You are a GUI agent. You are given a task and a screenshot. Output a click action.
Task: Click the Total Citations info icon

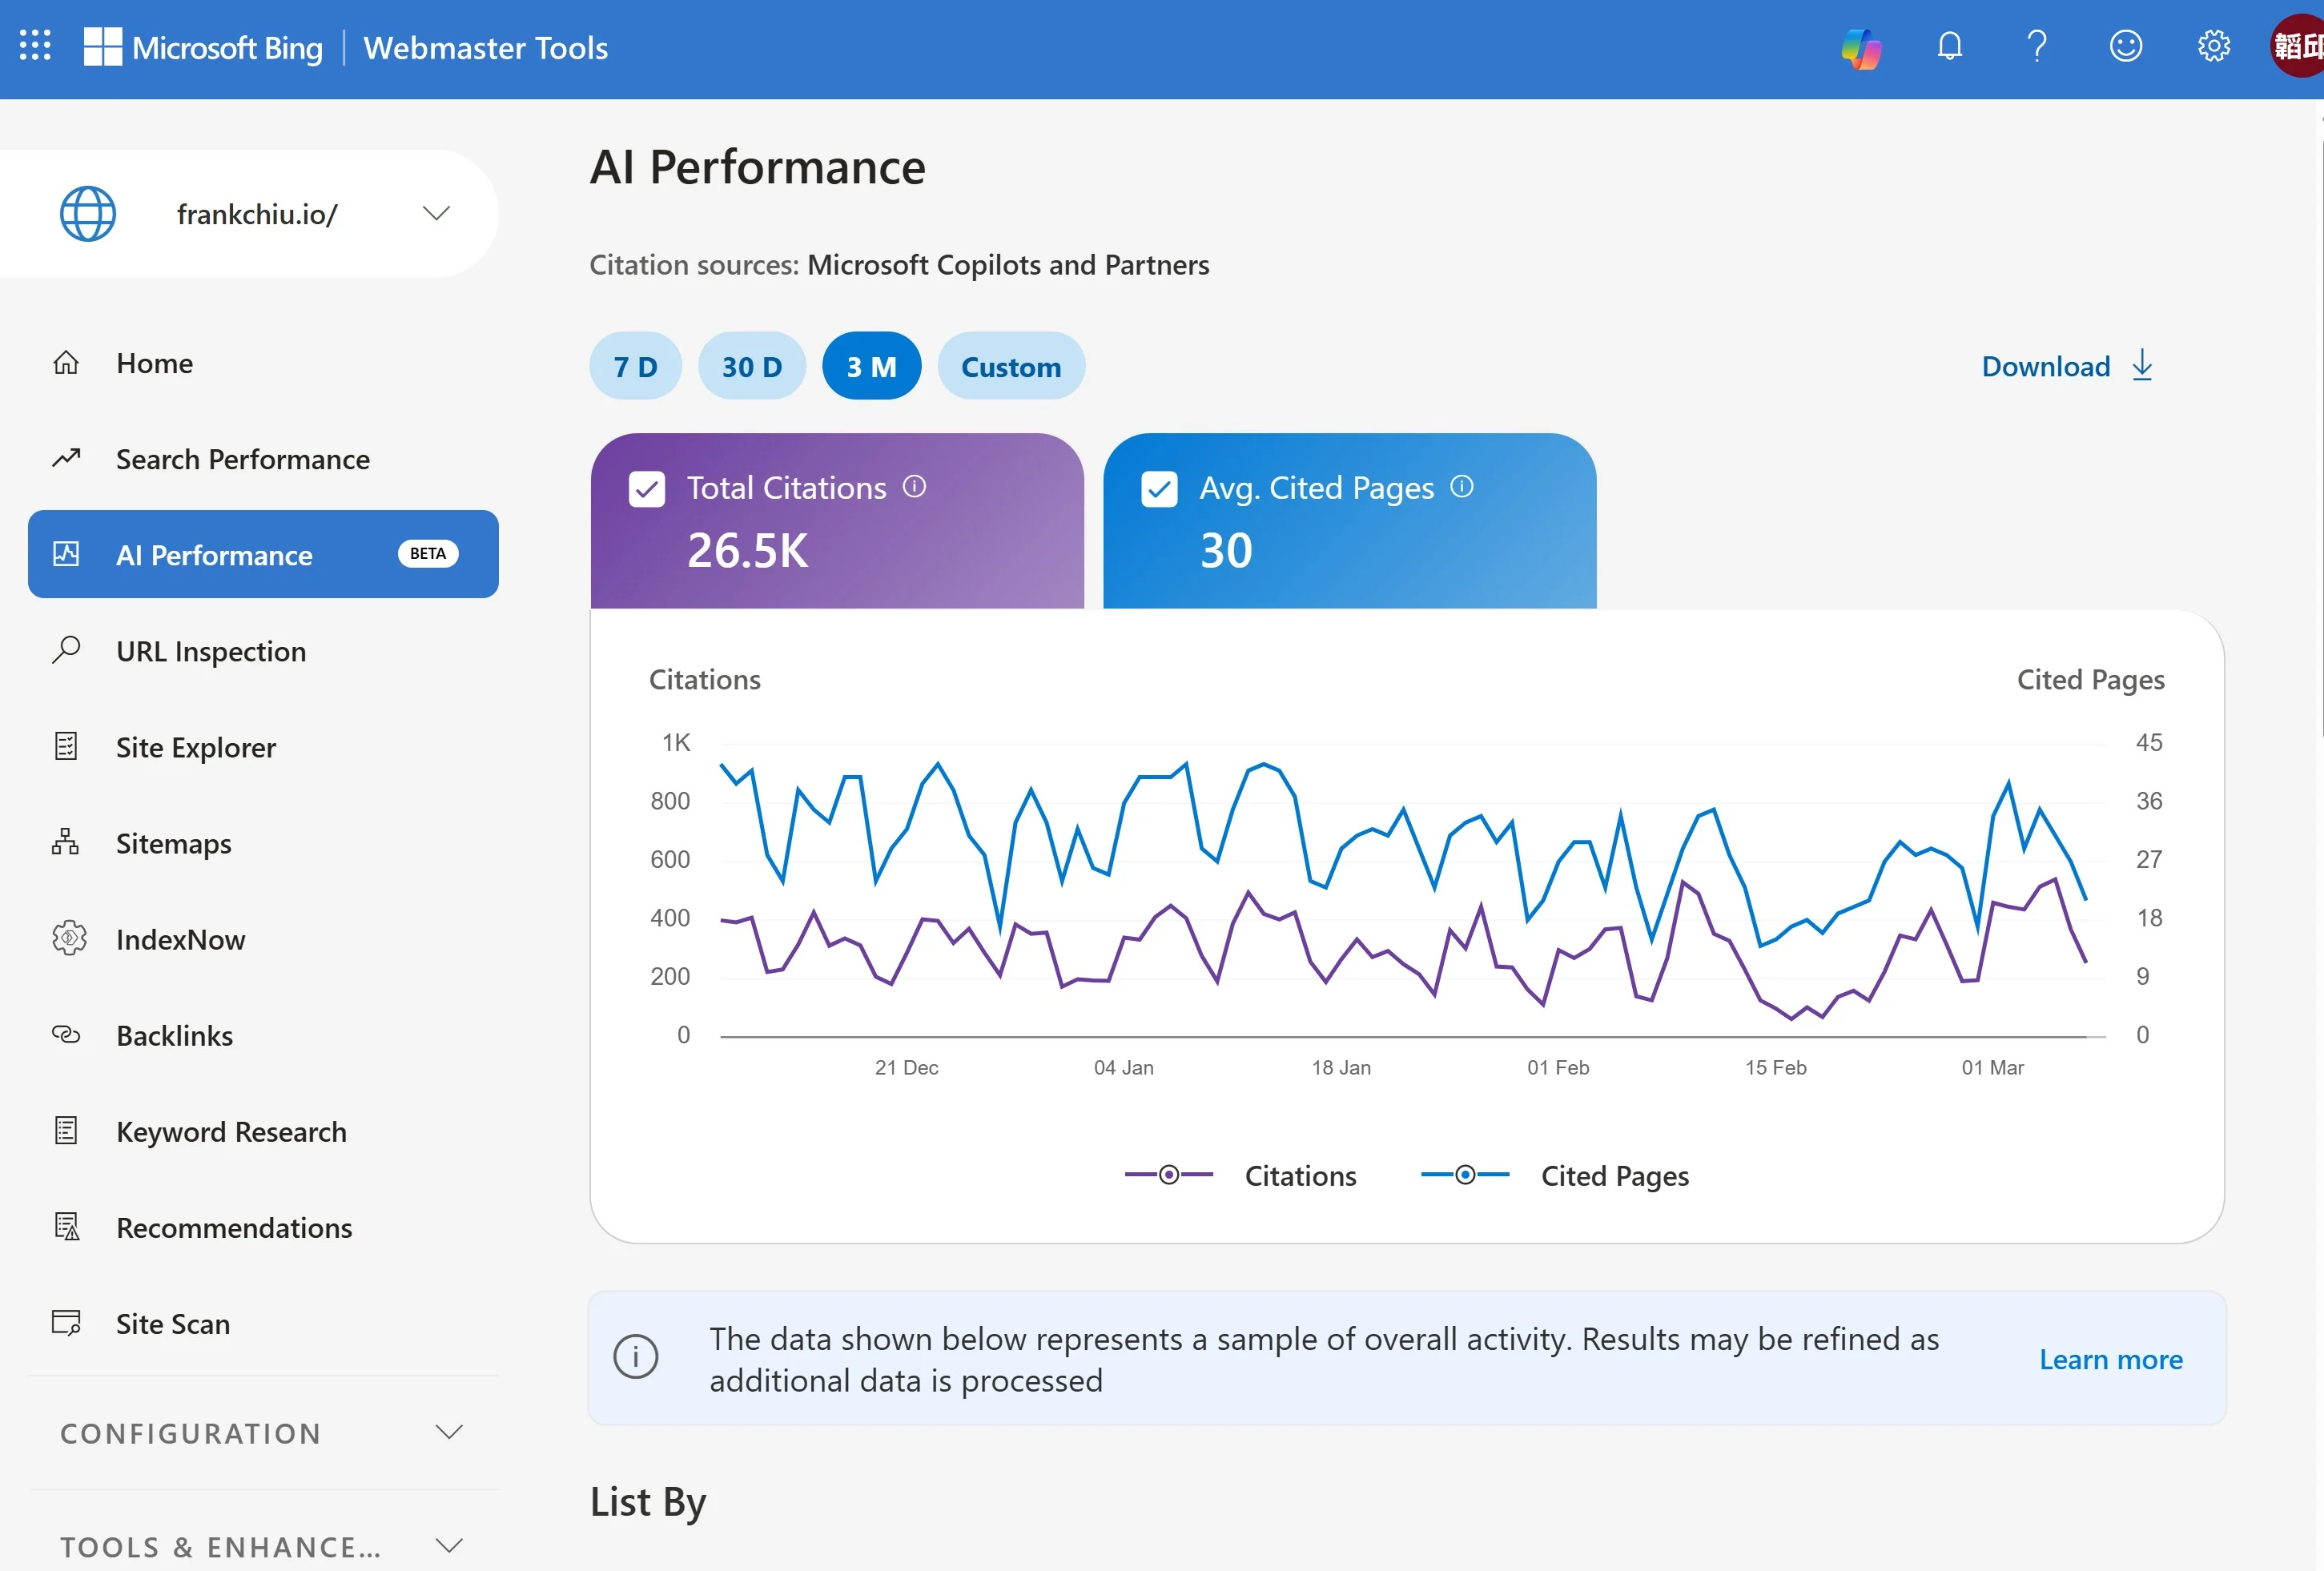pos(914,487)
